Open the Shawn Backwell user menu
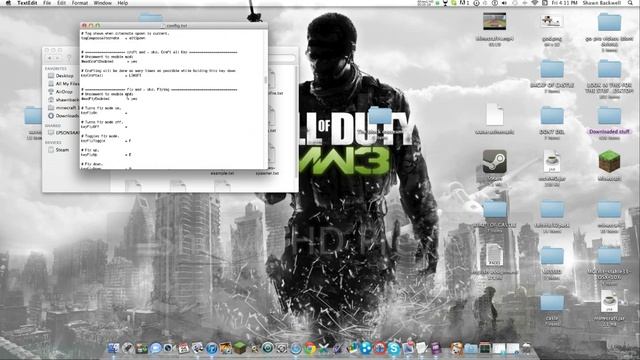640x360 pixels. (602, 3)
